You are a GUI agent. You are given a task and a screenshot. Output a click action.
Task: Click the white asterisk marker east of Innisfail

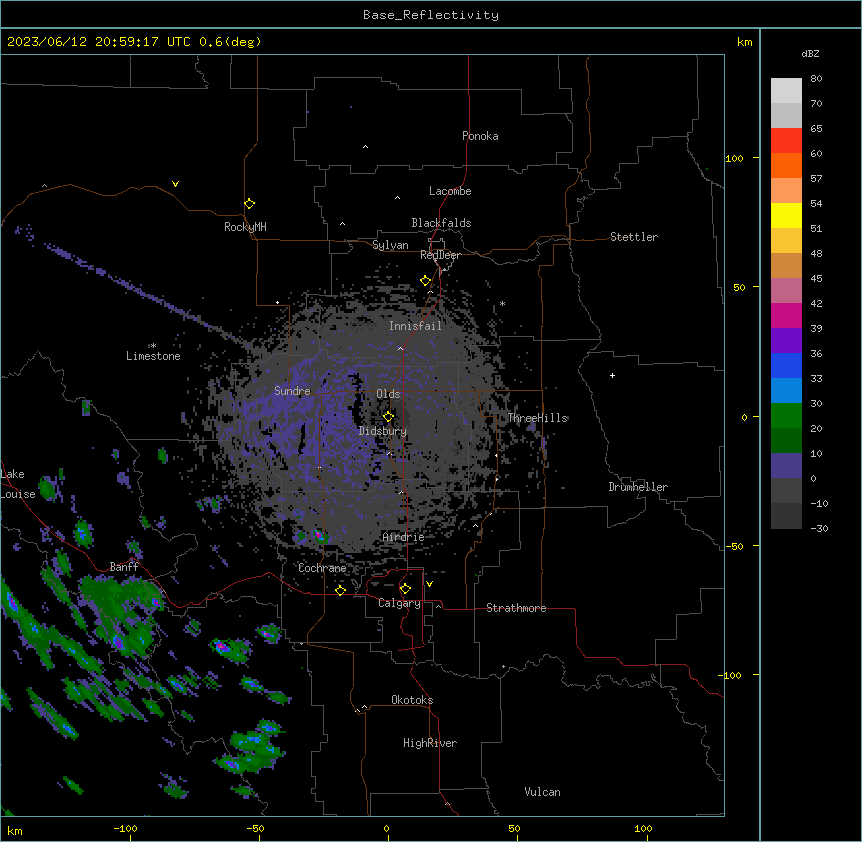pyautogui.click(x=502, y=303)
